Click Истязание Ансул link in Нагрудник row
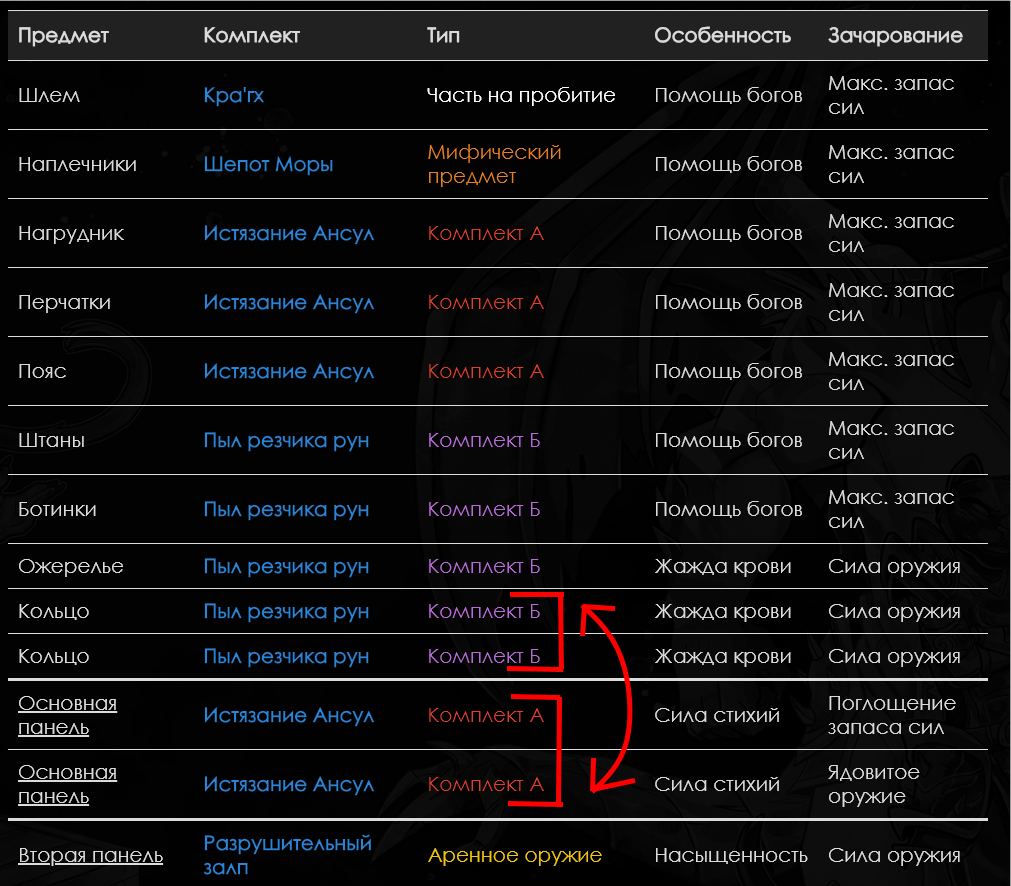 click(x=288, y=233)
